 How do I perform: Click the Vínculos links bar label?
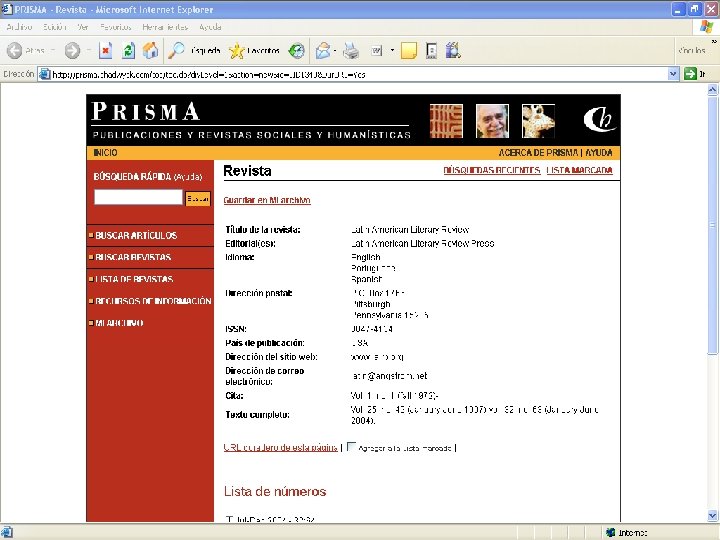pos(692,51)
